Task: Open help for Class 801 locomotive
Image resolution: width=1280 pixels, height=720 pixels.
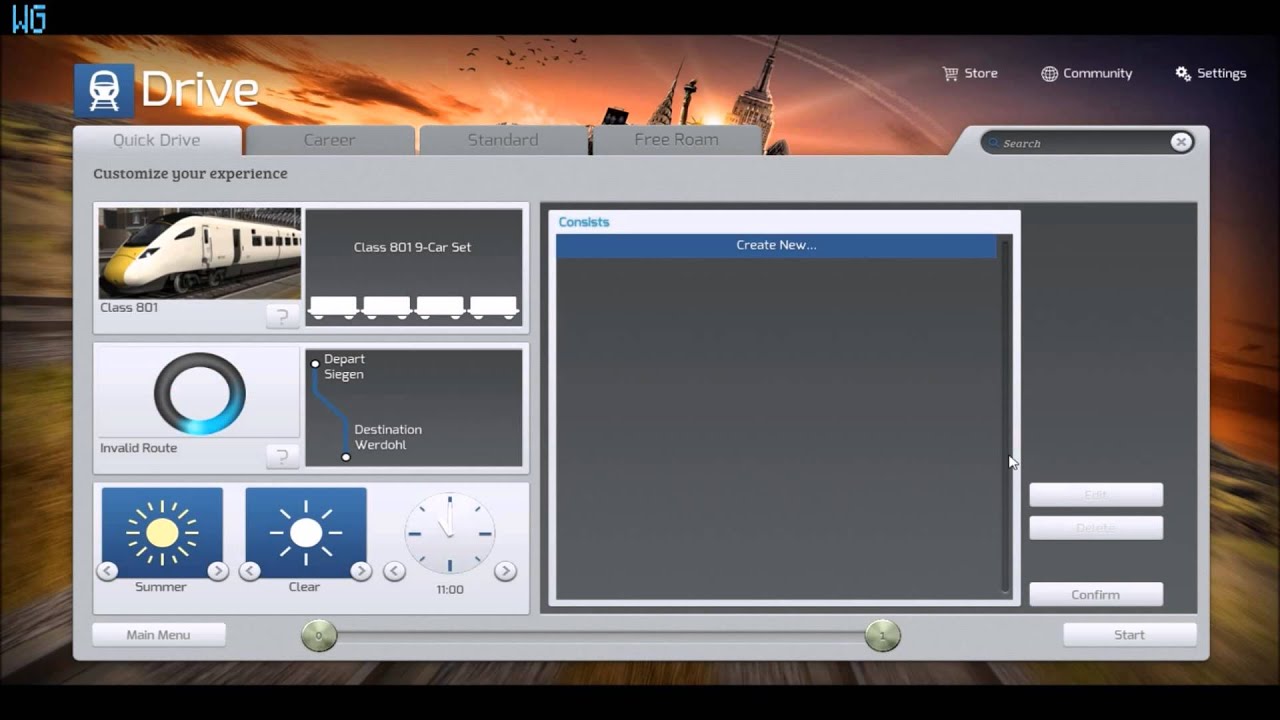Action: [282, 317]
